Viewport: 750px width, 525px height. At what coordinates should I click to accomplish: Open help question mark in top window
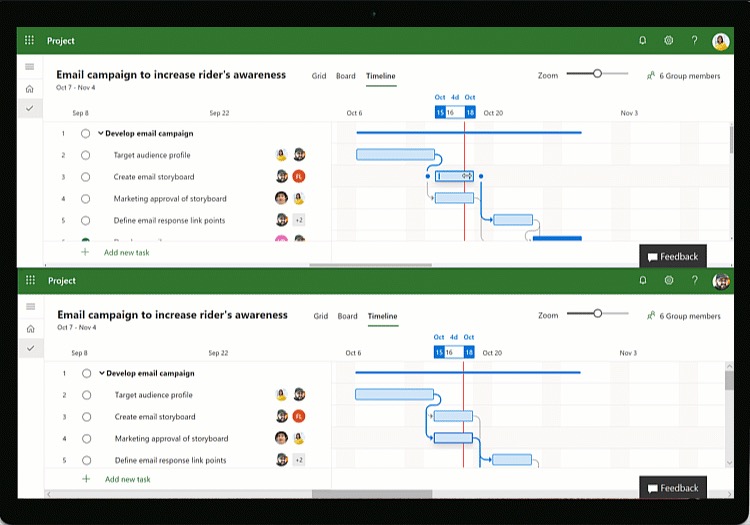click(x=694, y=40)
